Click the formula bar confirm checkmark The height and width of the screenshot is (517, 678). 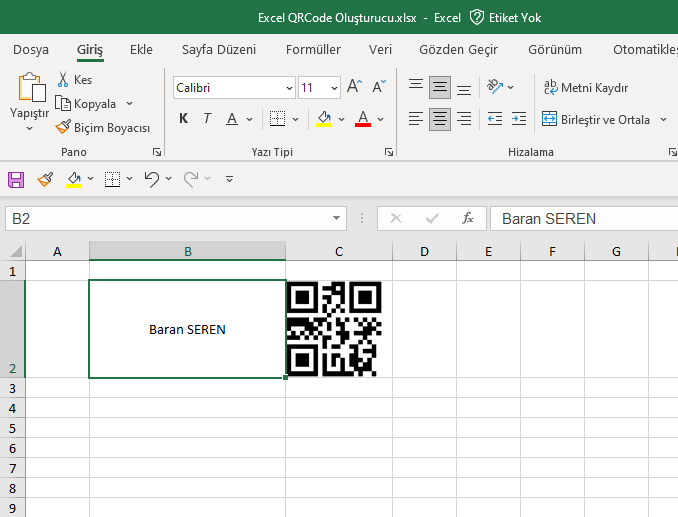point(432,218)
